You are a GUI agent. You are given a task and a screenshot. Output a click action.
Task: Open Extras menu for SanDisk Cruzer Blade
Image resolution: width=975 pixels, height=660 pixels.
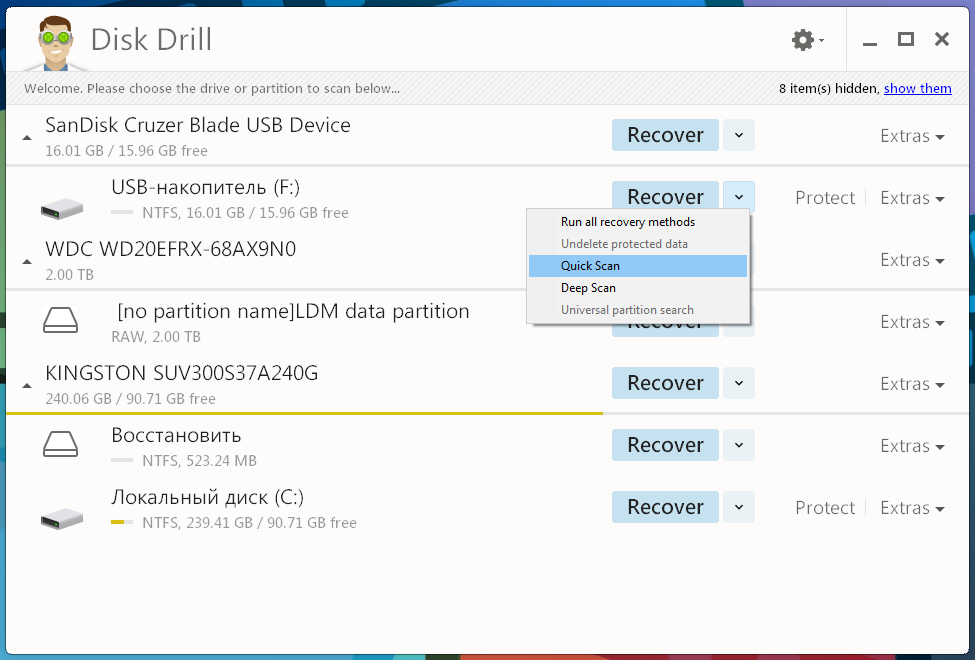click(912, 136)
